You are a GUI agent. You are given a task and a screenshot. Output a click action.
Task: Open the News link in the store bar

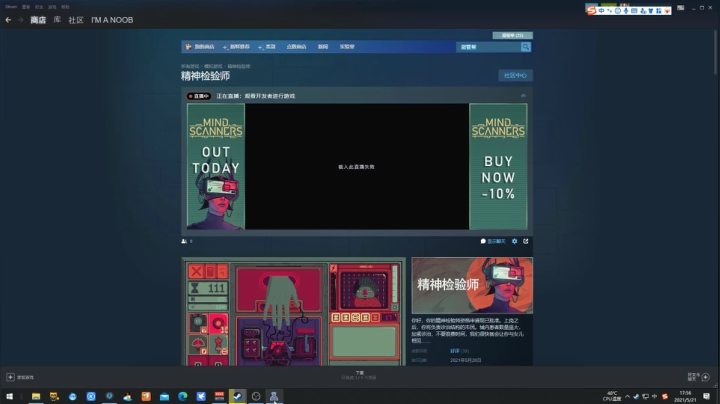[x=323, y=47]
